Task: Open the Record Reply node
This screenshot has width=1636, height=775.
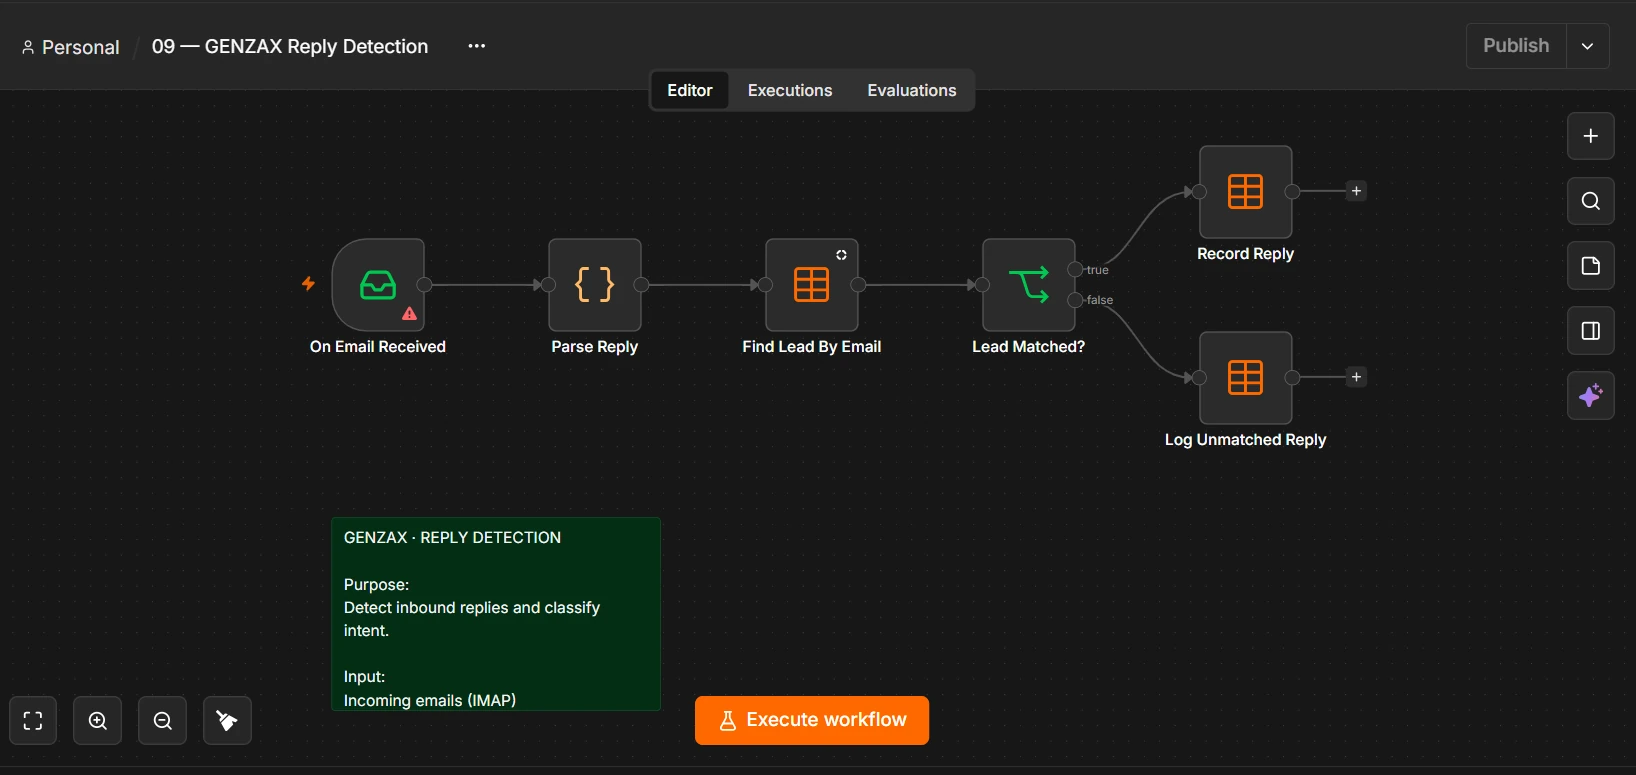Action: pyautogui.click(x=1246, y=192)
